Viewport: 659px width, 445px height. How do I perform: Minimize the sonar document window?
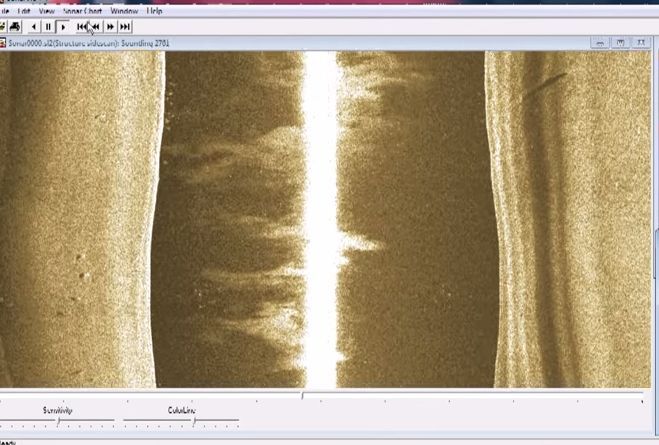pos(600,43)
